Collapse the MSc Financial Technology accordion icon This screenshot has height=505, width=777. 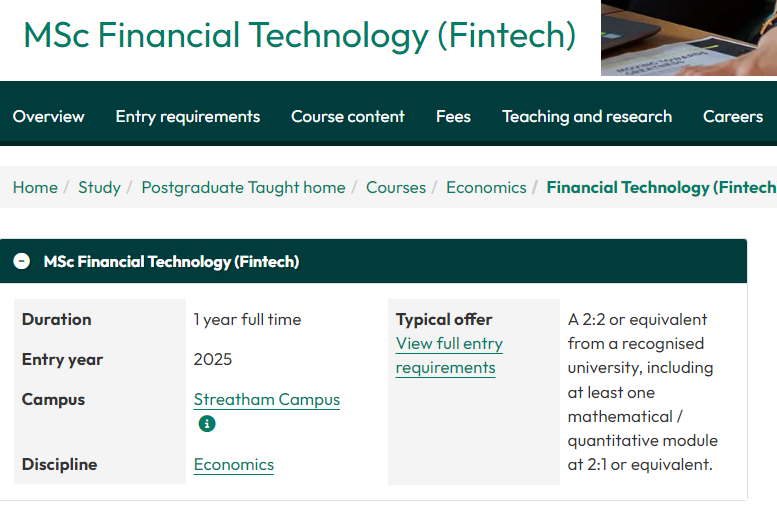pos(21,261)
